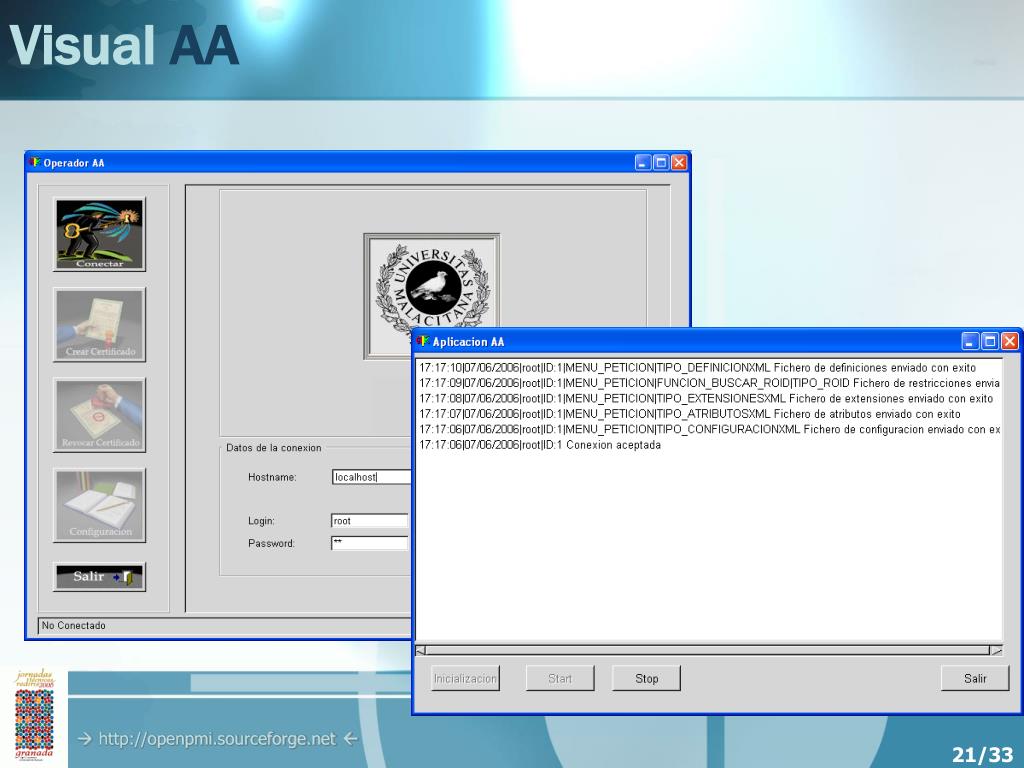Click the Operador AA title bar text
Image resolution: width=1024 pixels, height=768 pixels.
(74, 163)
